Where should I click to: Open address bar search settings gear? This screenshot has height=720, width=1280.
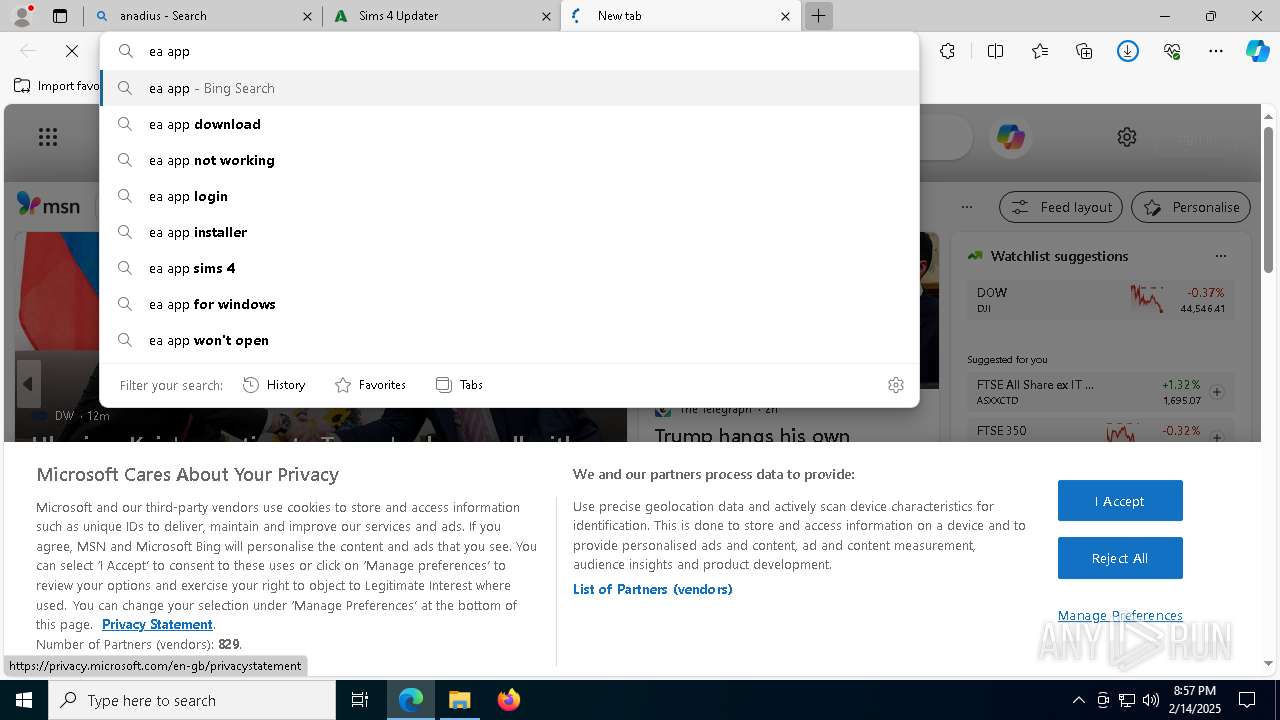[896, 385]
